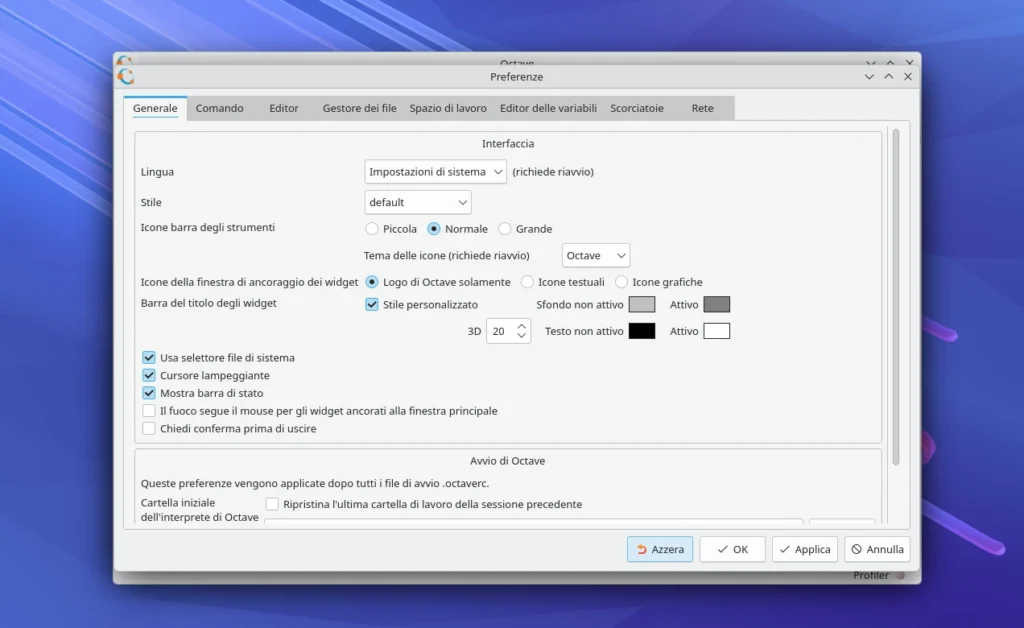
Task: Switch to the Scorciatoie tab
Action: coord(637,108)
